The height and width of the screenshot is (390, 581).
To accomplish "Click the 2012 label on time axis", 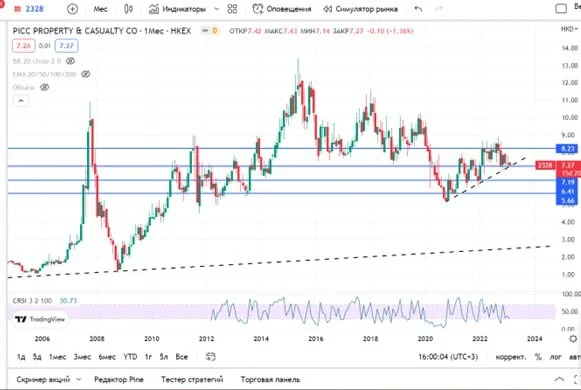I will click(x=206, y=339).
